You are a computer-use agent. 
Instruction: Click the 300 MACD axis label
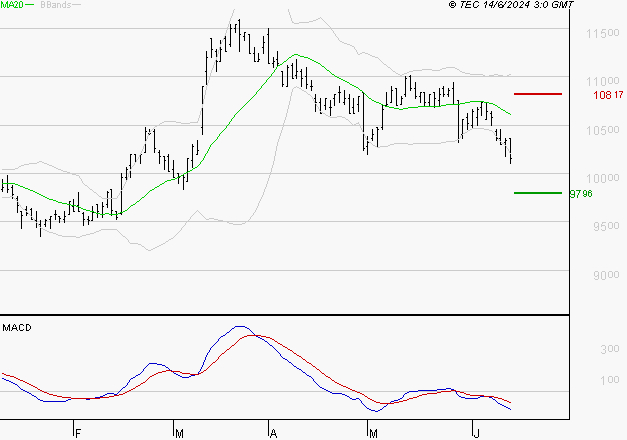tap(610, 349)
